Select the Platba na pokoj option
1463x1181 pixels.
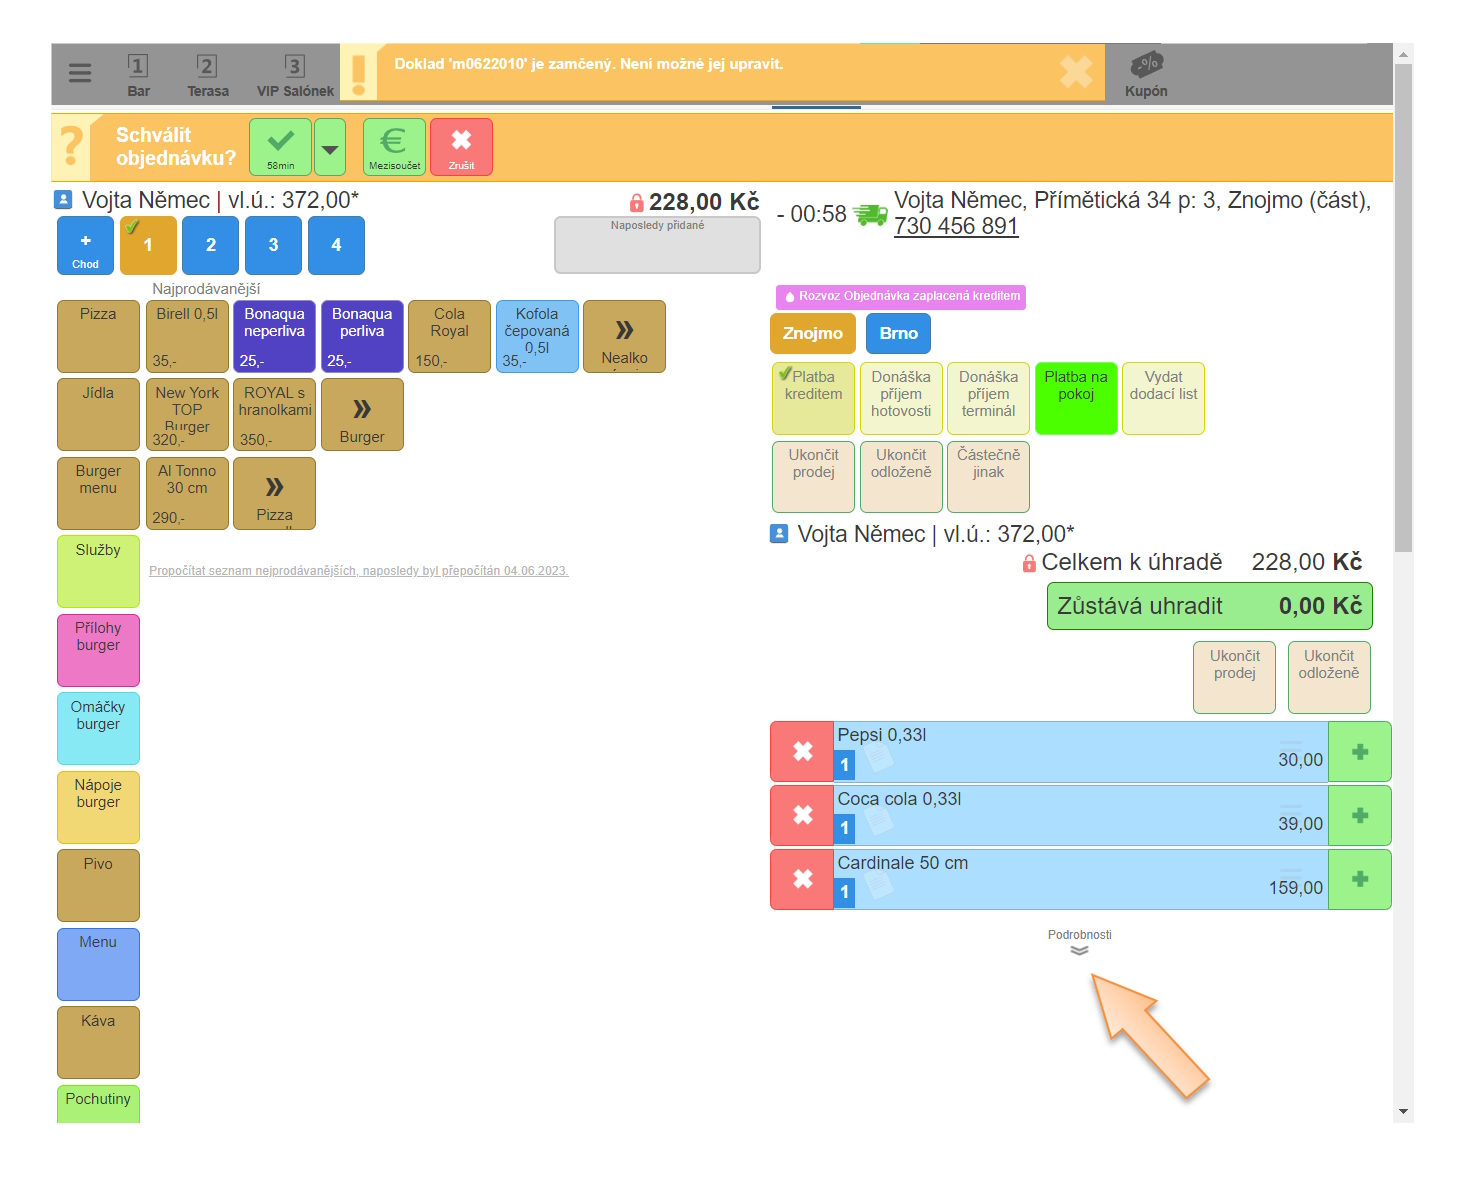1075,397
